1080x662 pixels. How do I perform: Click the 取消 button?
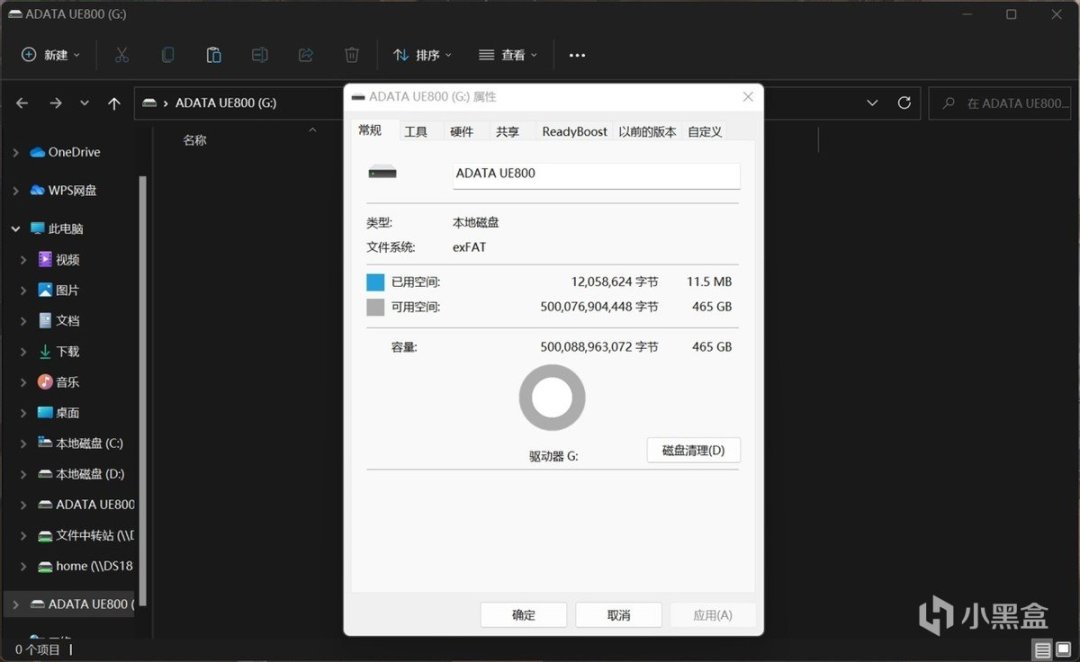[619, 615]
